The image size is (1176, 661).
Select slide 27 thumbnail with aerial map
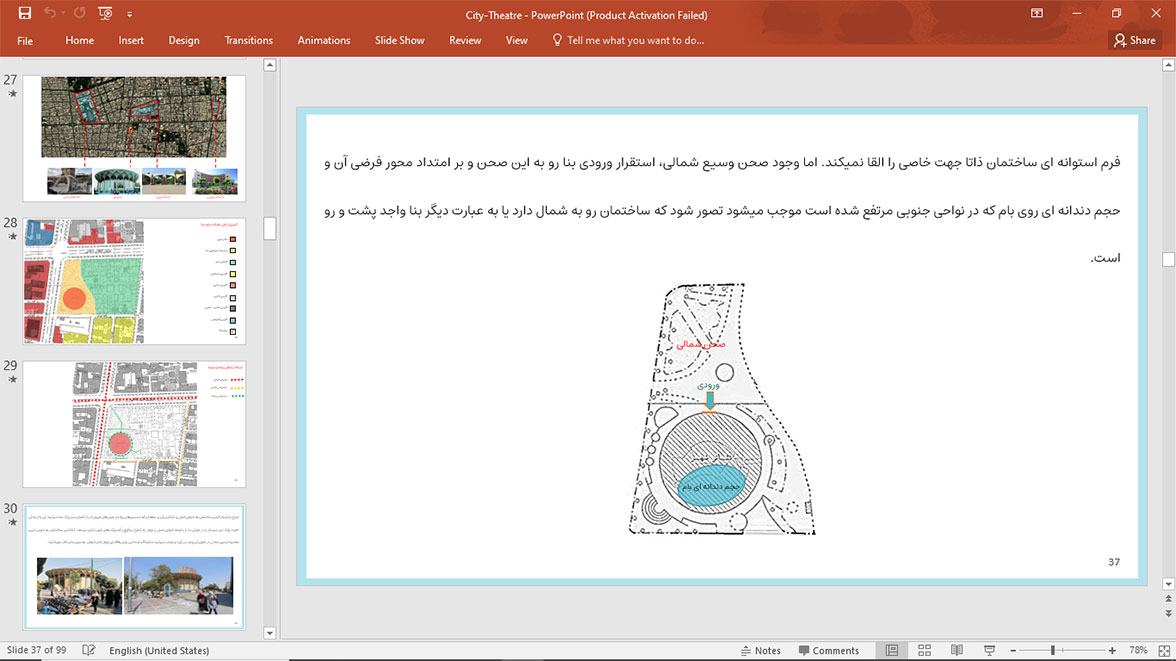134,137
